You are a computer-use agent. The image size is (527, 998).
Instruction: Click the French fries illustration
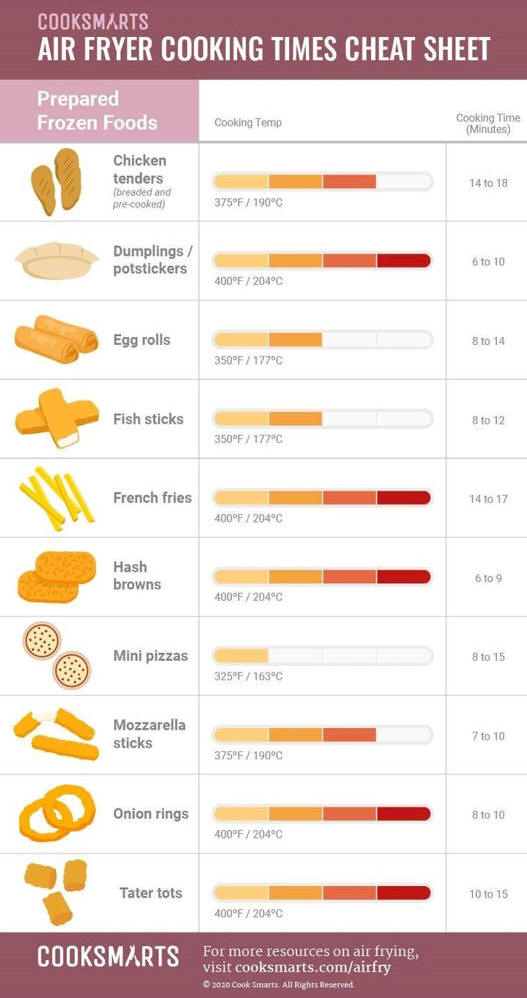57,498
